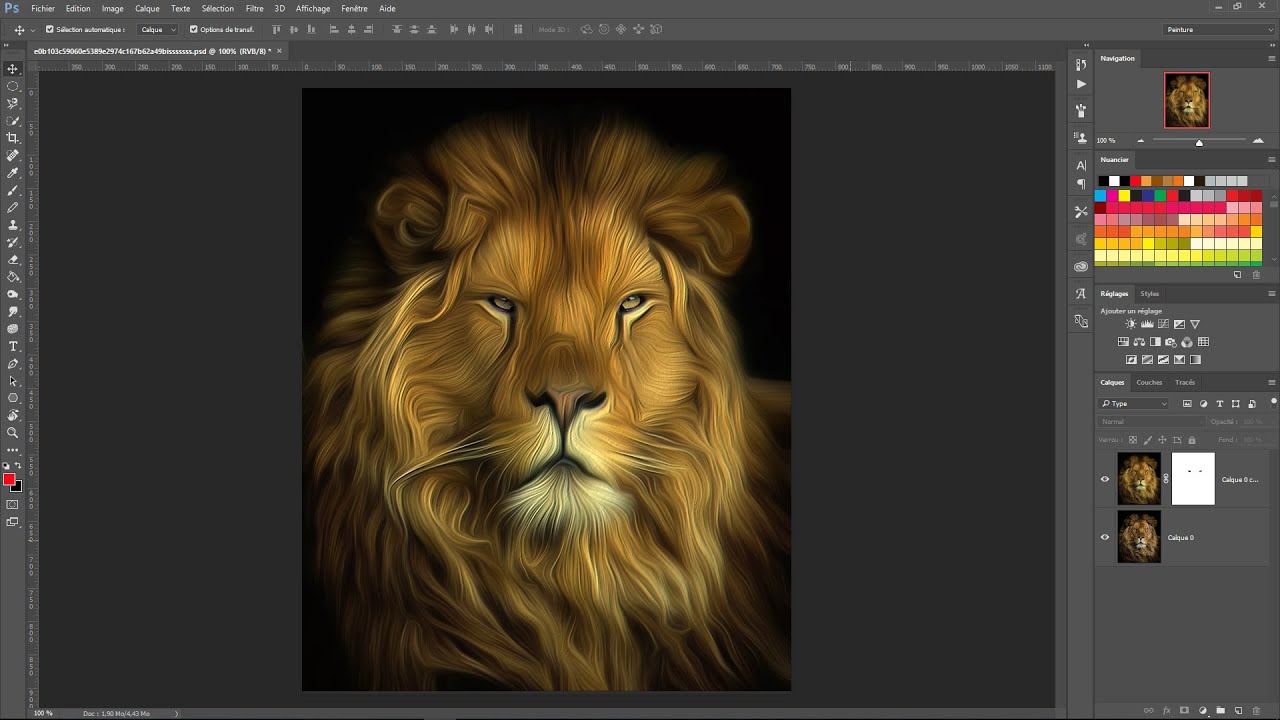
Task: Open the Réglages panel menu
Action: 1272,294
